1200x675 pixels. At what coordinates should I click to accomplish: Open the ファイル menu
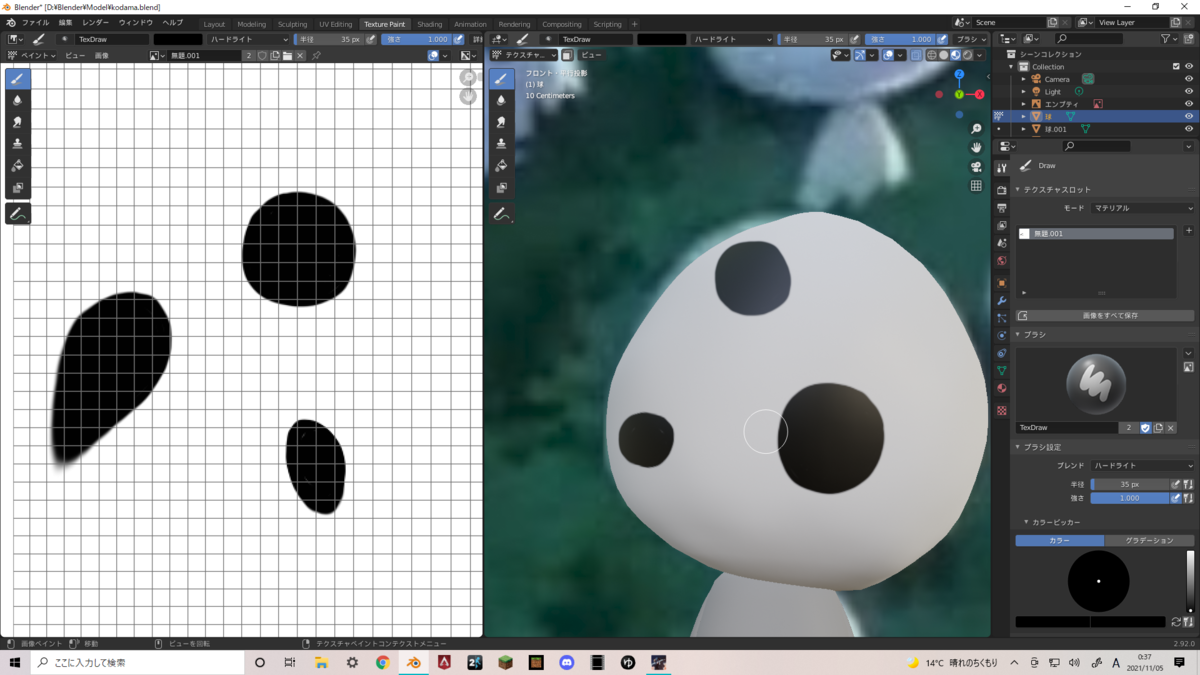pyautogui.click(x=35, y=23)
